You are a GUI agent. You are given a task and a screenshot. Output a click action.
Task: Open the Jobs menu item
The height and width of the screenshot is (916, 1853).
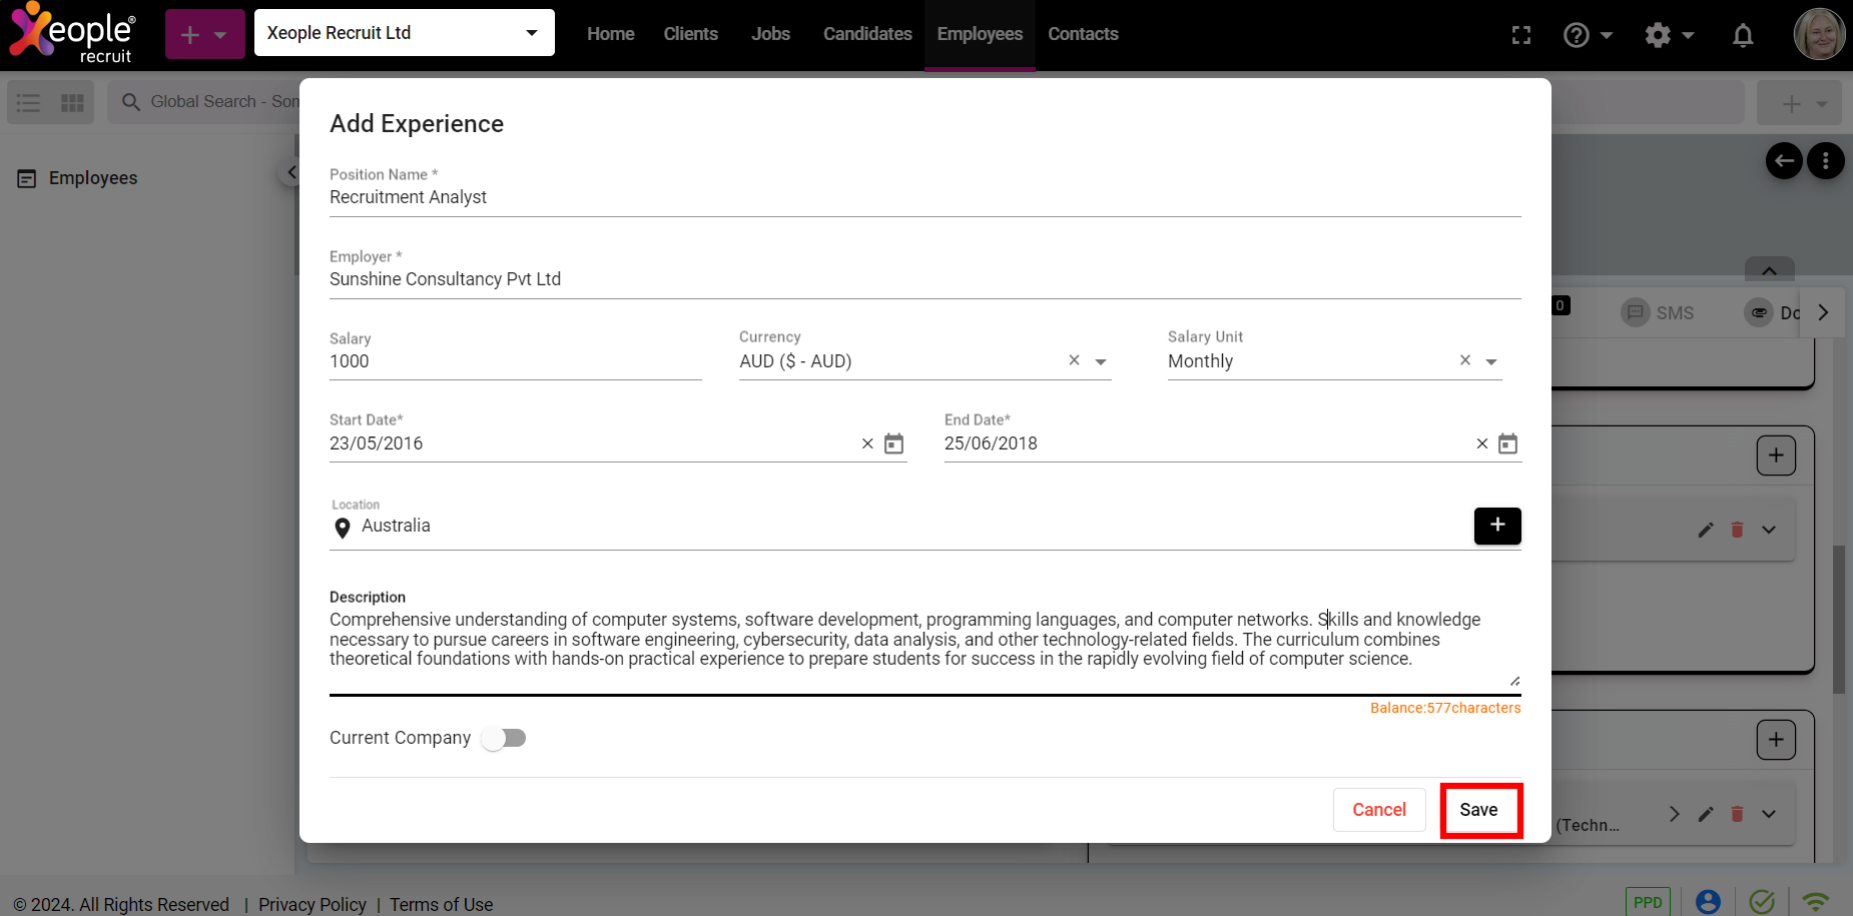point(770,34)
